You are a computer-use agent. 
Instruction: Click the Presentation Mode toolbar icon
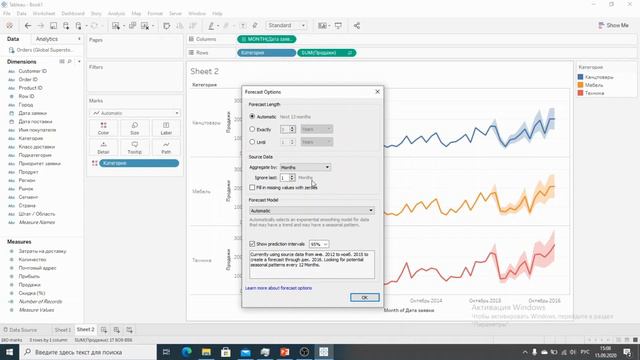[x=338, y=26]
